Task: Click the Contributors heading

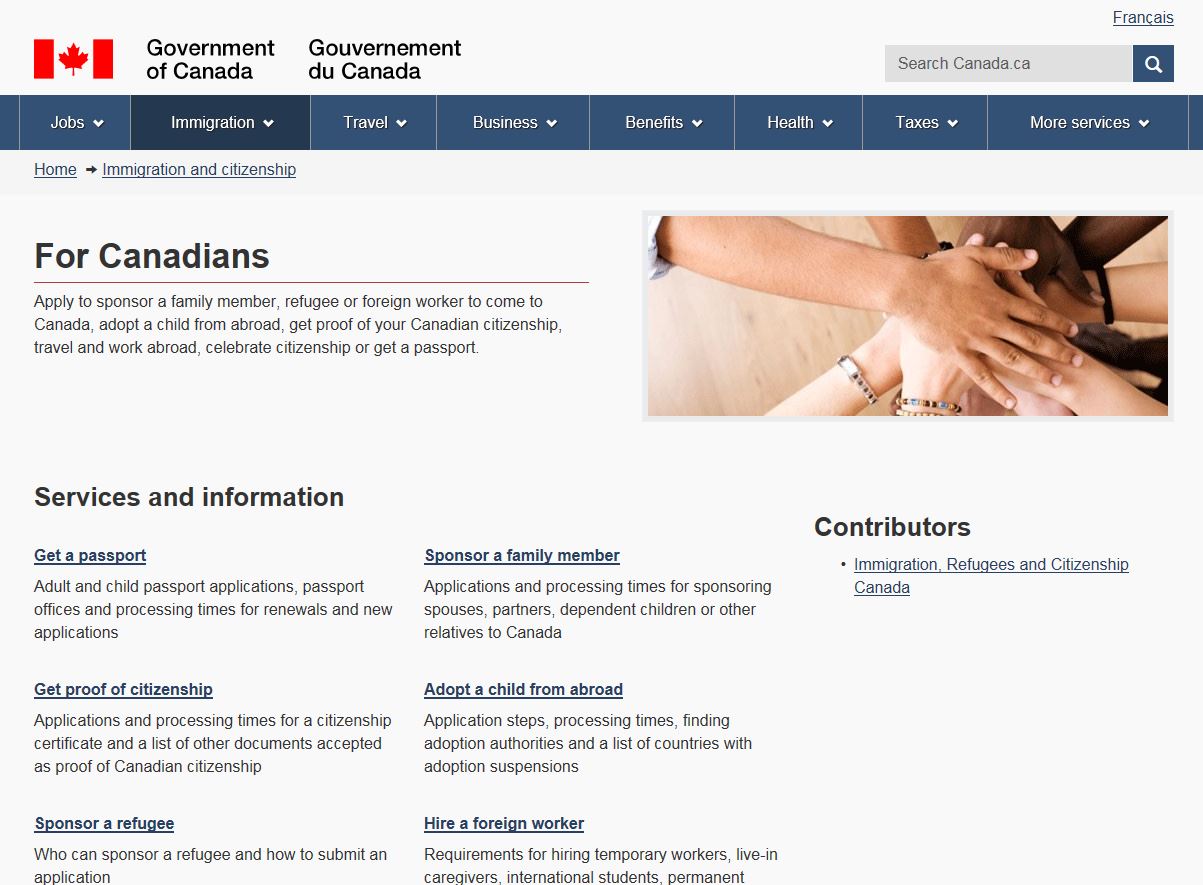Action: tap(892, 527)
